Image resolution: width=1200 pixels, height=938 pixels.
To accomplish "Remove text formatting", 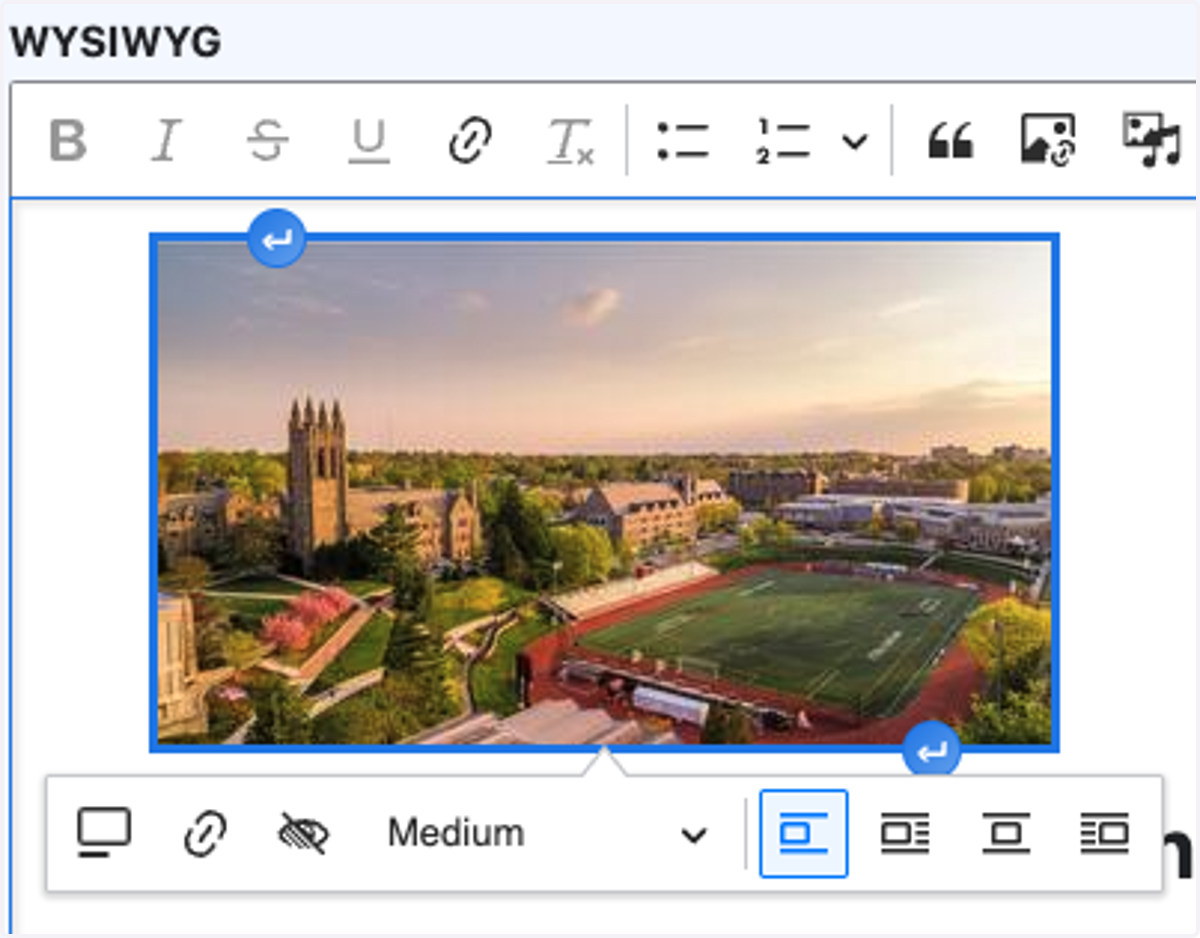I will [570, 141].
